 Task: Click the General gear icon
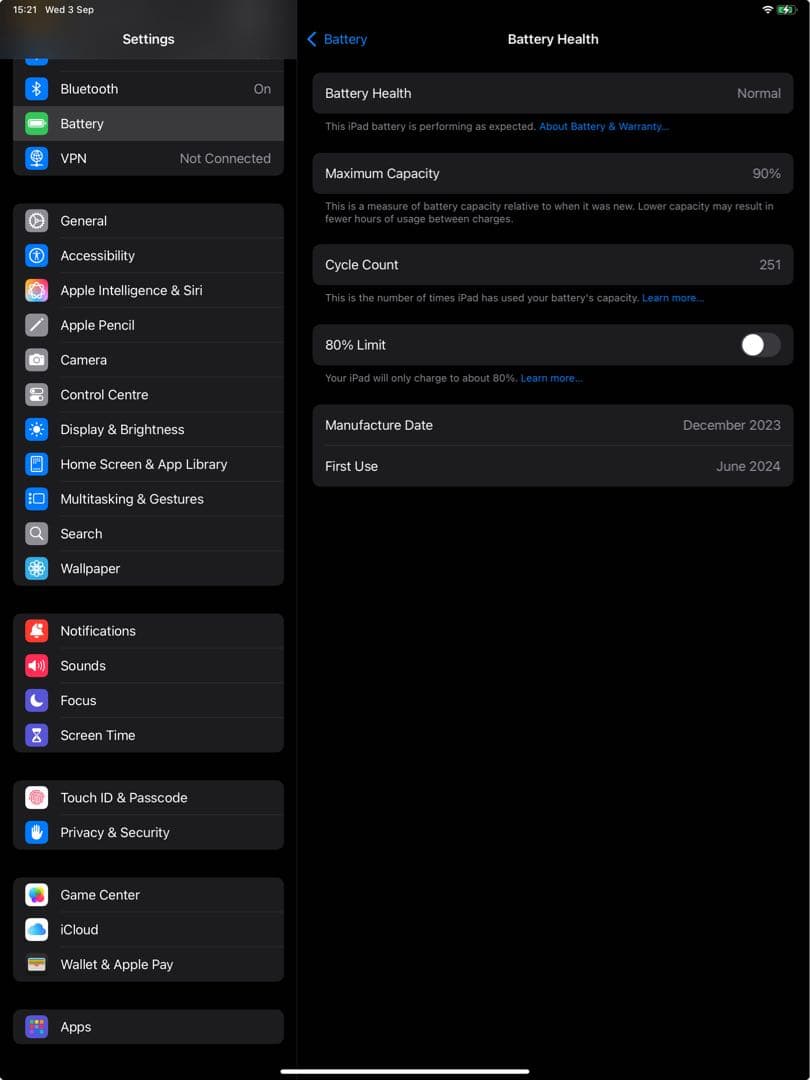(37, 221)
